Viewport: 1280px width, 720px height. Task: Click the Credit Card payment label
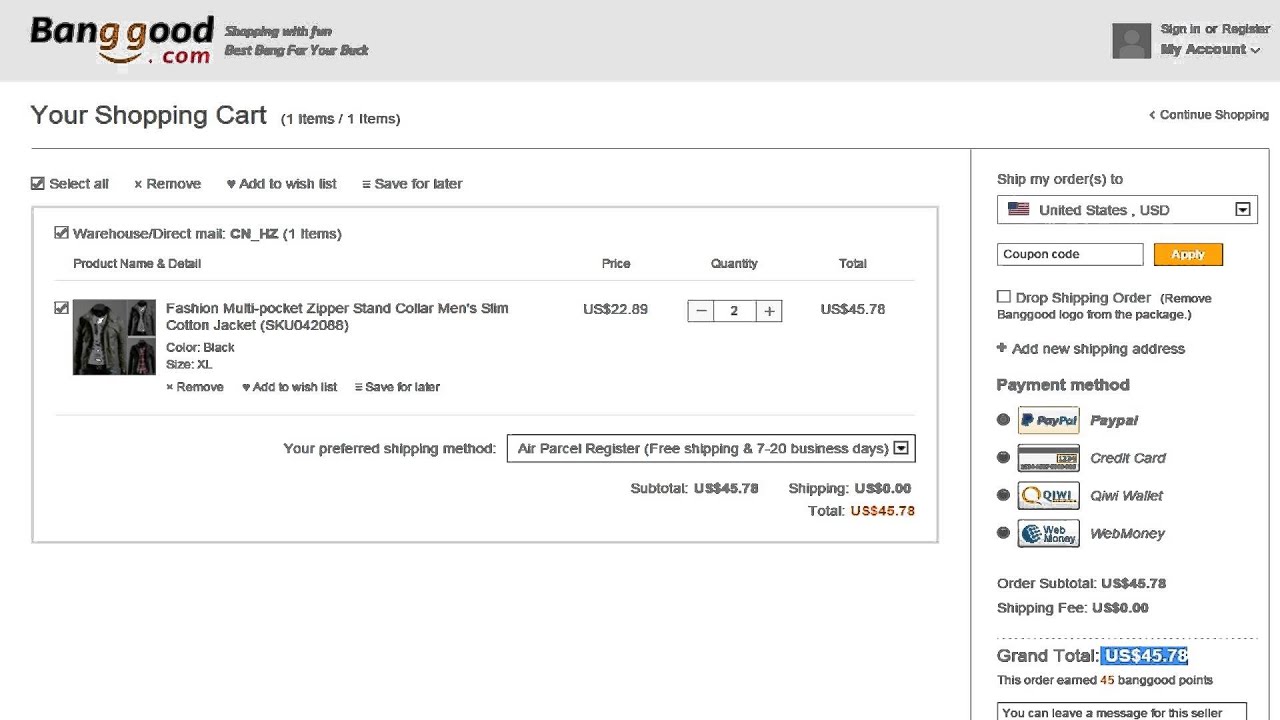point(1128,458)
